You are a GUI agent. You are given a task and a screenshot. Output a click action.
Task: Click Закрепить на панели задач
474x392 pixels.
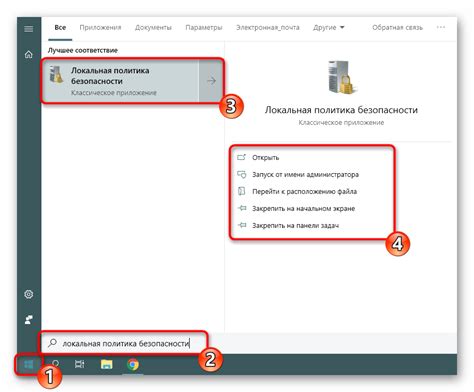pyautogui.click(x=295, y=226)
